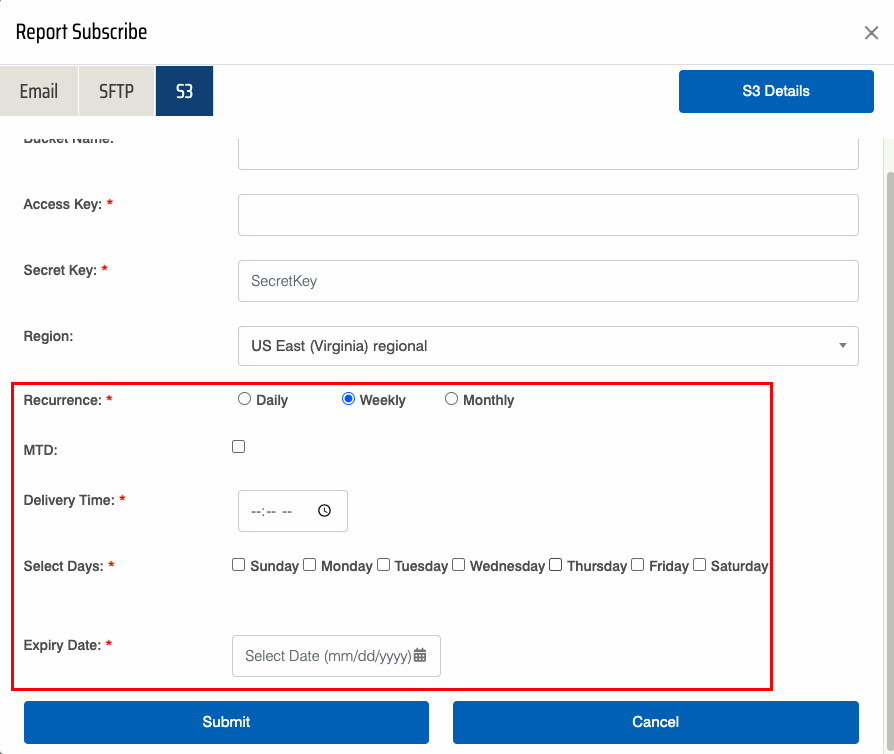Choose Monthly recurrence
This screenshot has height=754, width=894.
pyautogui.click(x=451, y=399)
